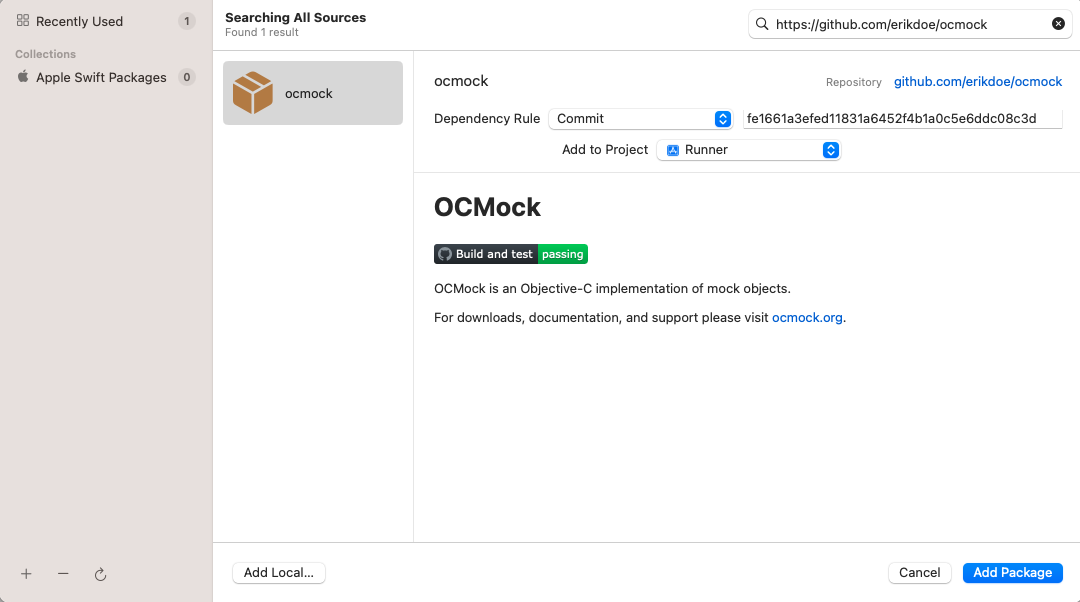The height and width of the screenshot is (602, 1080).
Task: Click the Recently Used grid icon
Action: click(x=25, y=20)
